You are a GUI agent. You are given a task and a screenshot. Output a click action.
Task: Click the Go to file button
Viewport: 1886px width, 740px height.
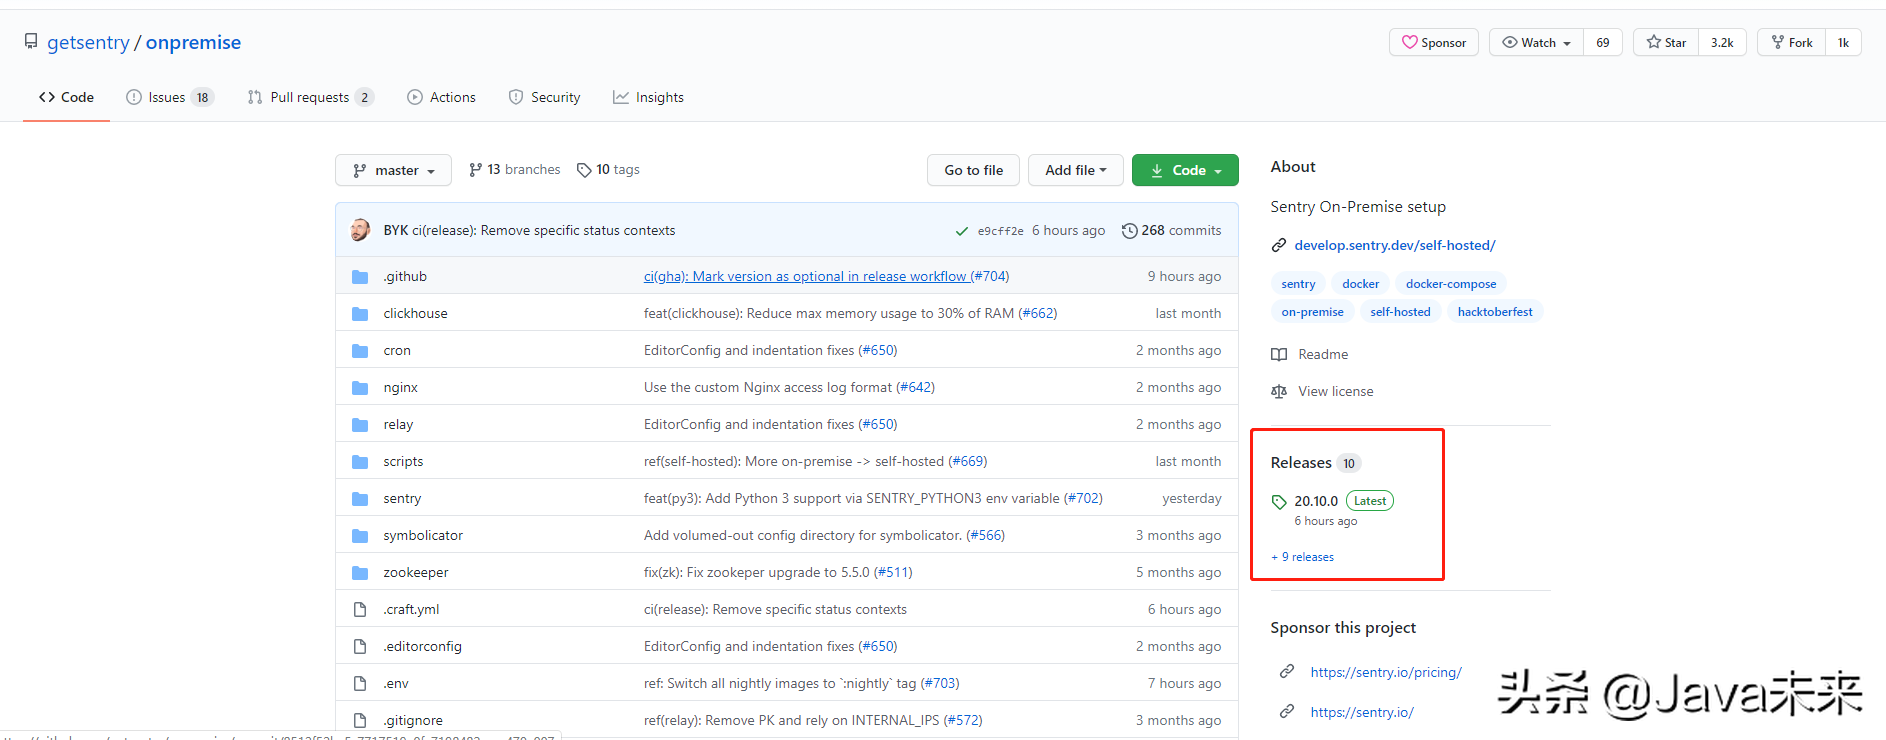point(973,170)
